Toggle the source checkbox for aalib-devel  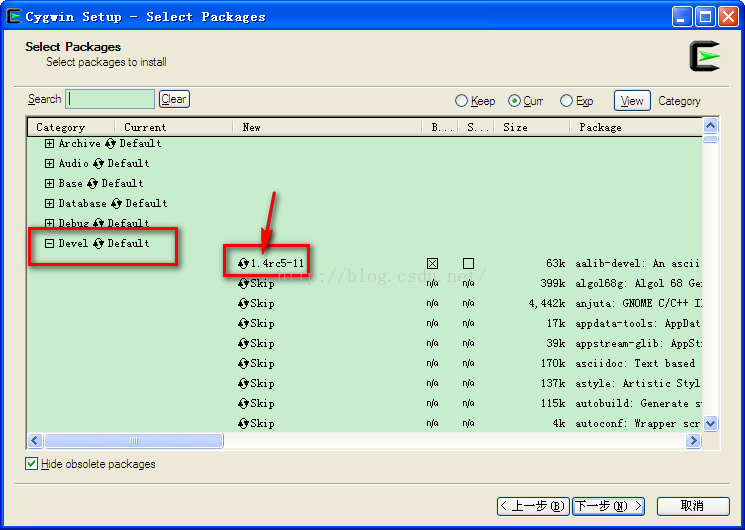[x=468, y=263]
